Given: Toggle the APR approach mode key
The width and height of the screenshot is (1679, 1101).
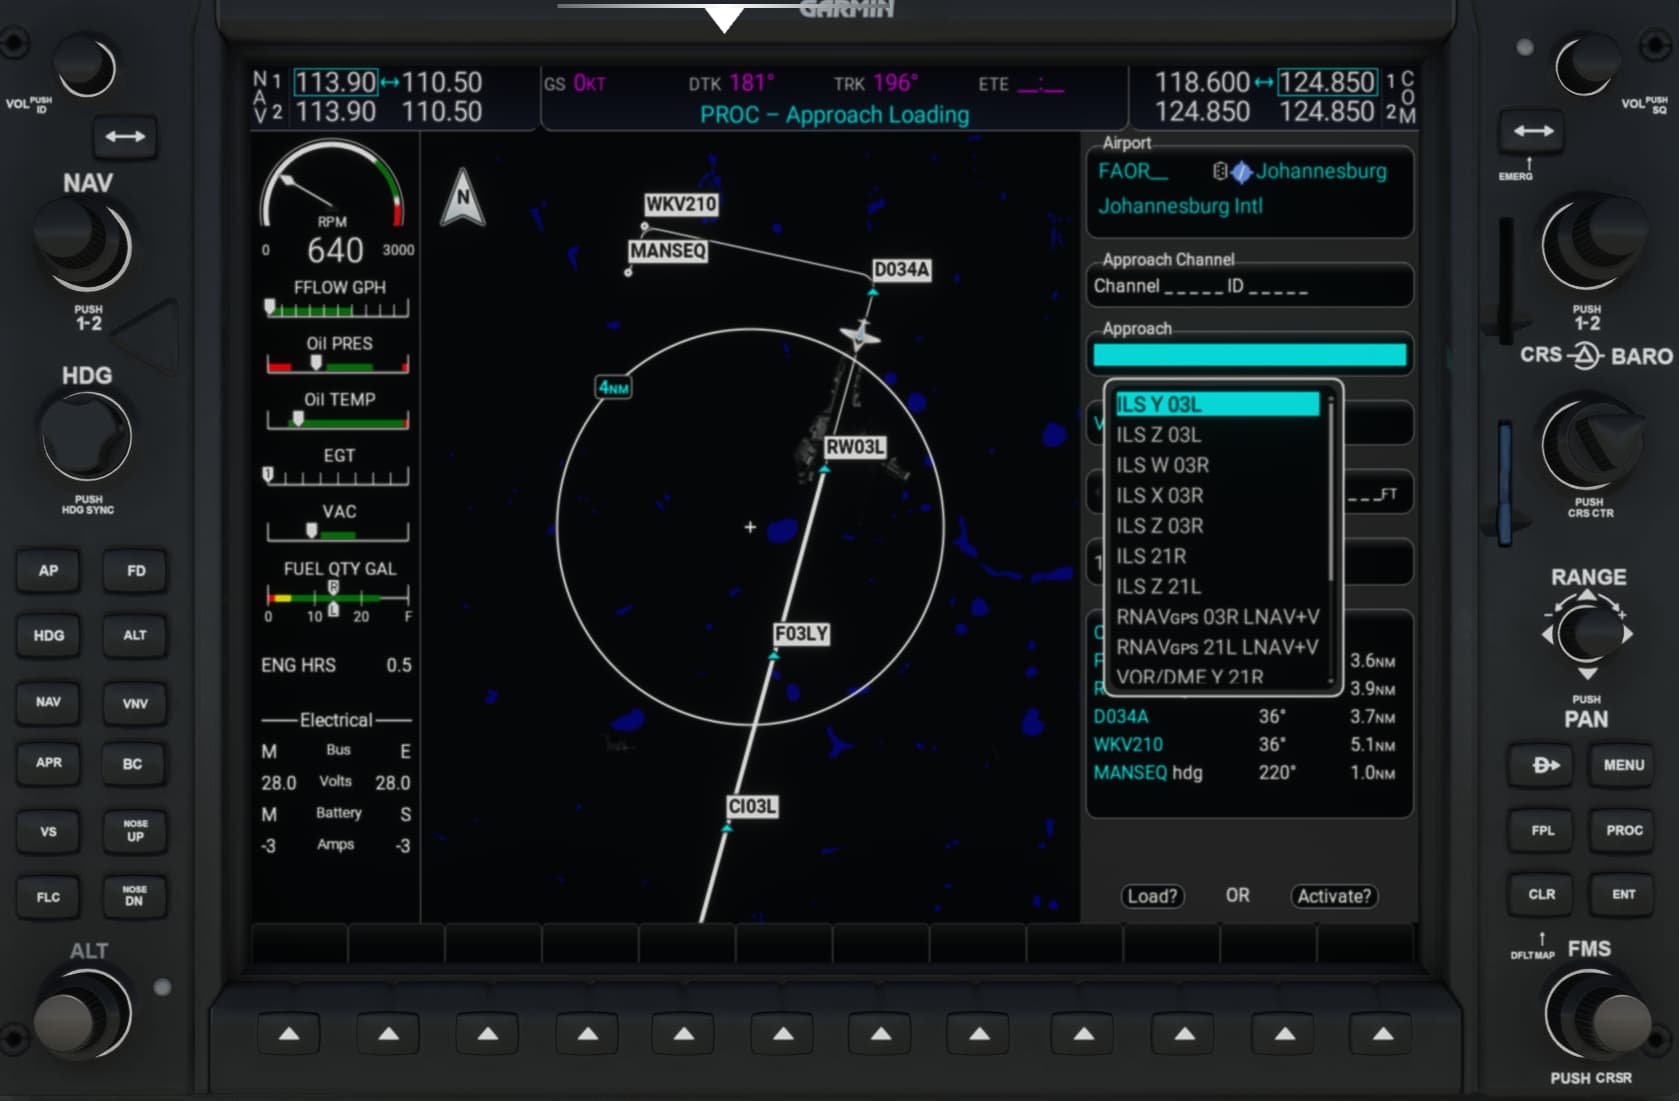Looking at the screenshot, I should [48, 763].
